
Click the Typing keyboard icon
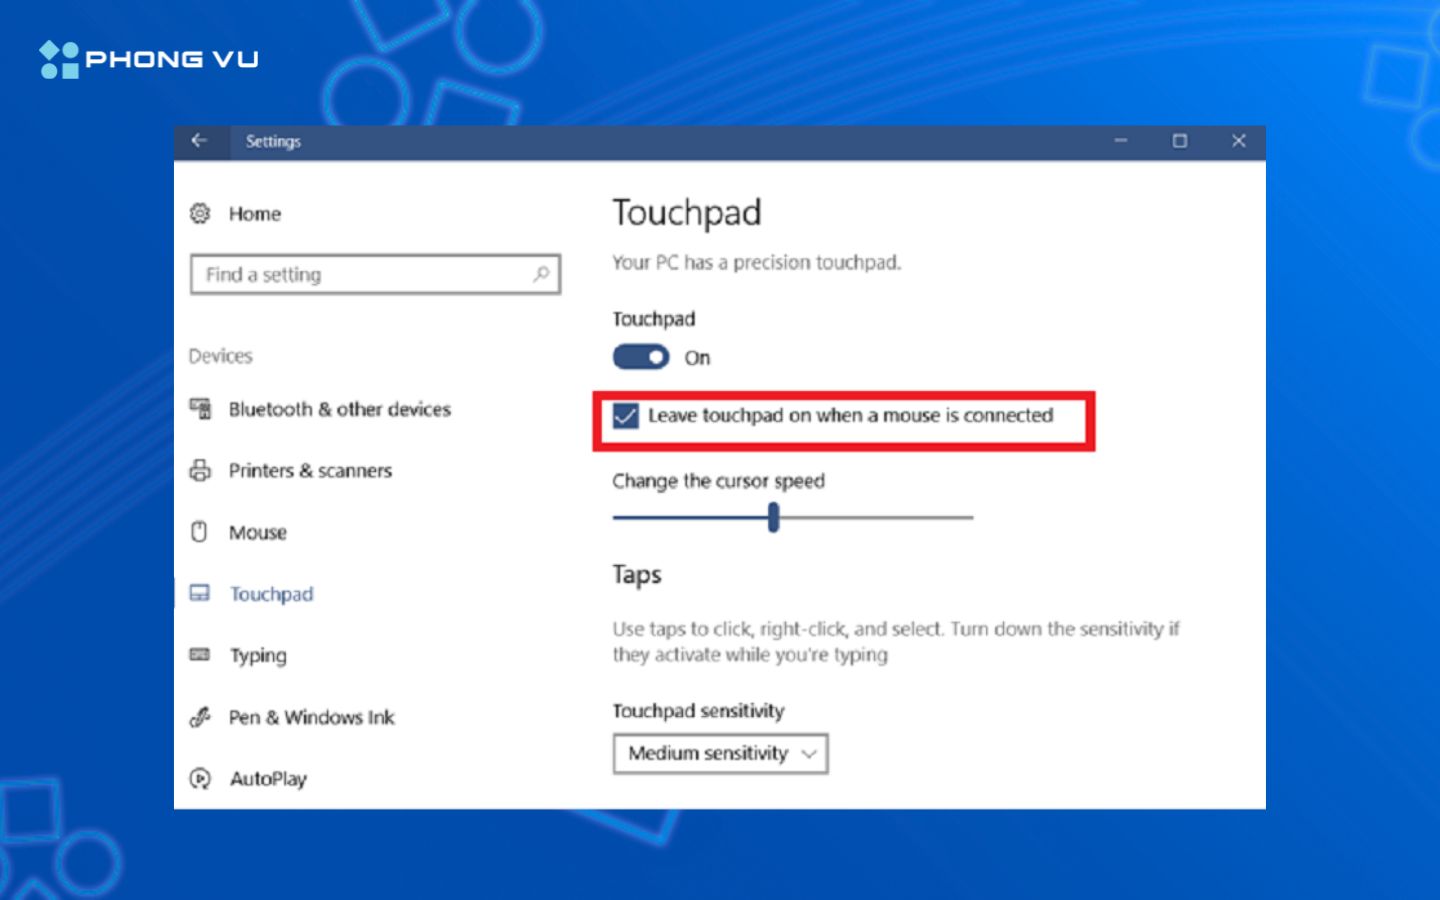coord(201,655)
